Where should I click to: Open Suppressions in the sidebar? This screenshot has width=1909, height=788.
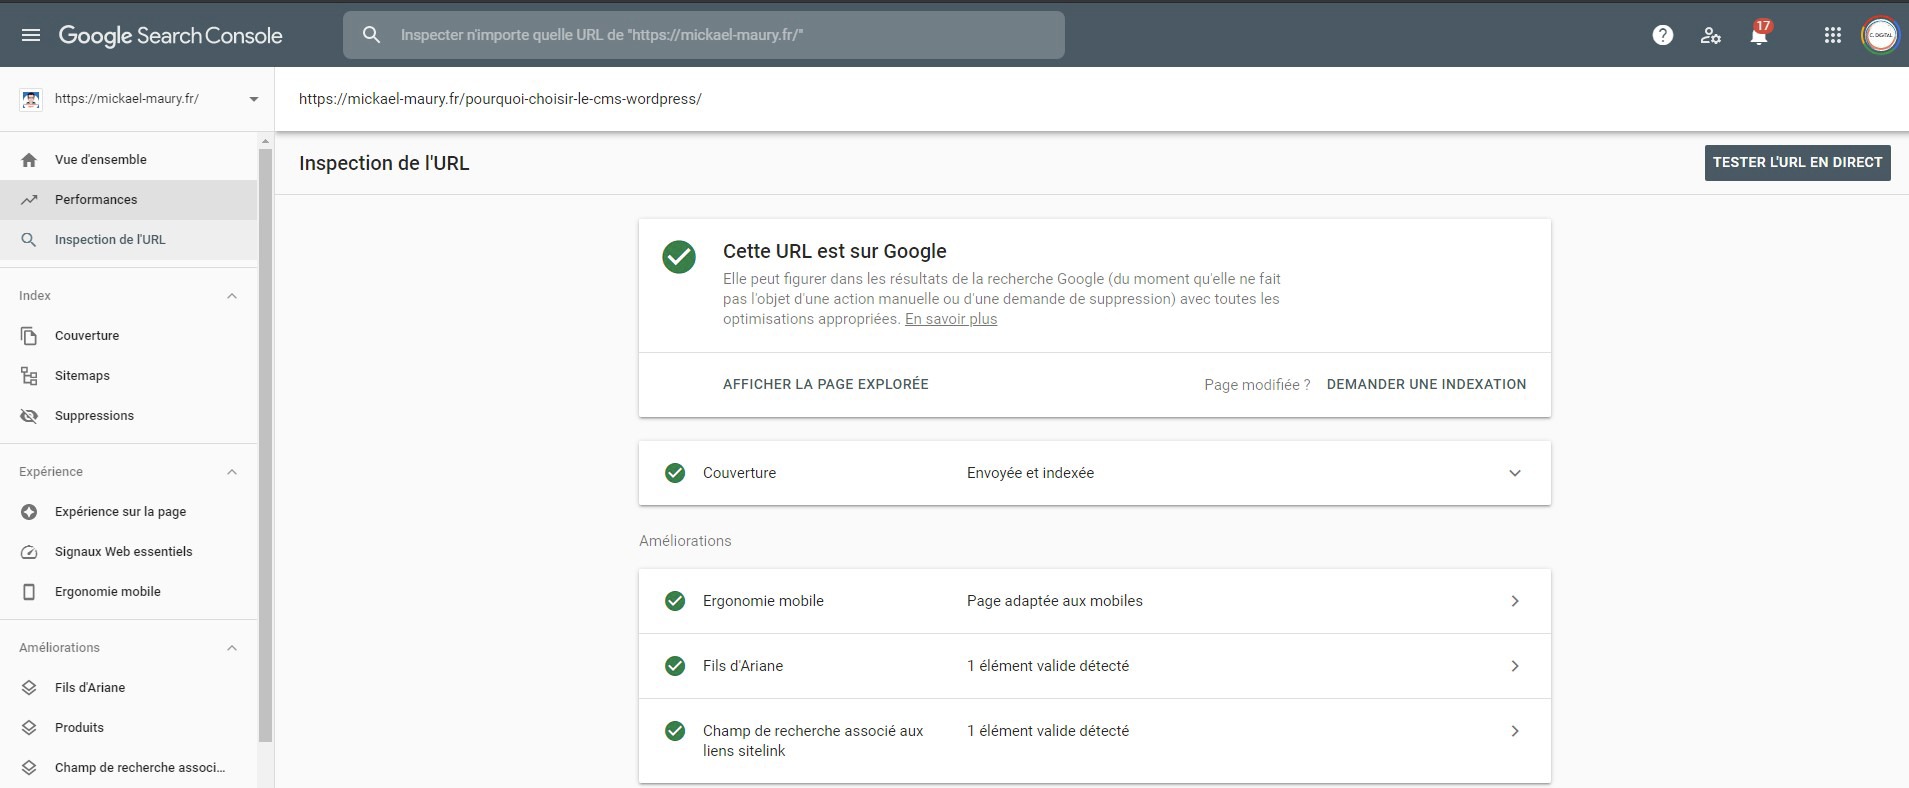click(94, 416)
